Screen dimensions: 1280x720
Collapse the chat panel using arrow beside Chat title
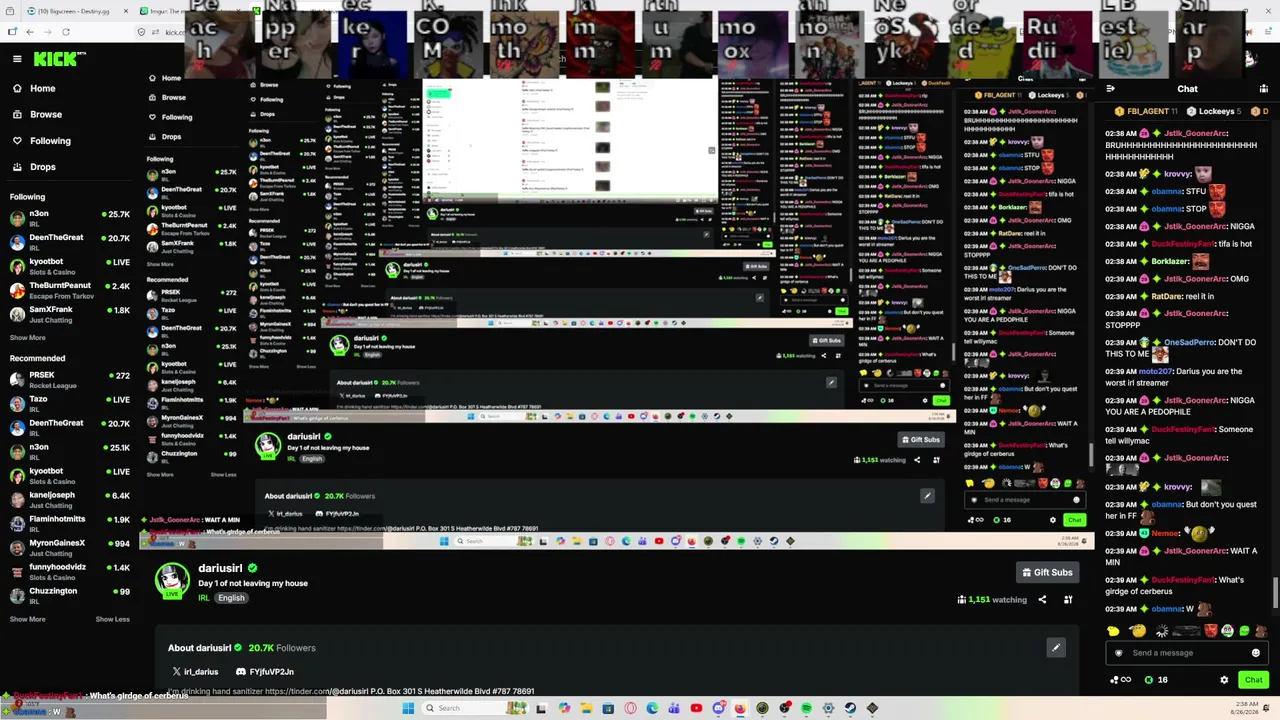1110,89
